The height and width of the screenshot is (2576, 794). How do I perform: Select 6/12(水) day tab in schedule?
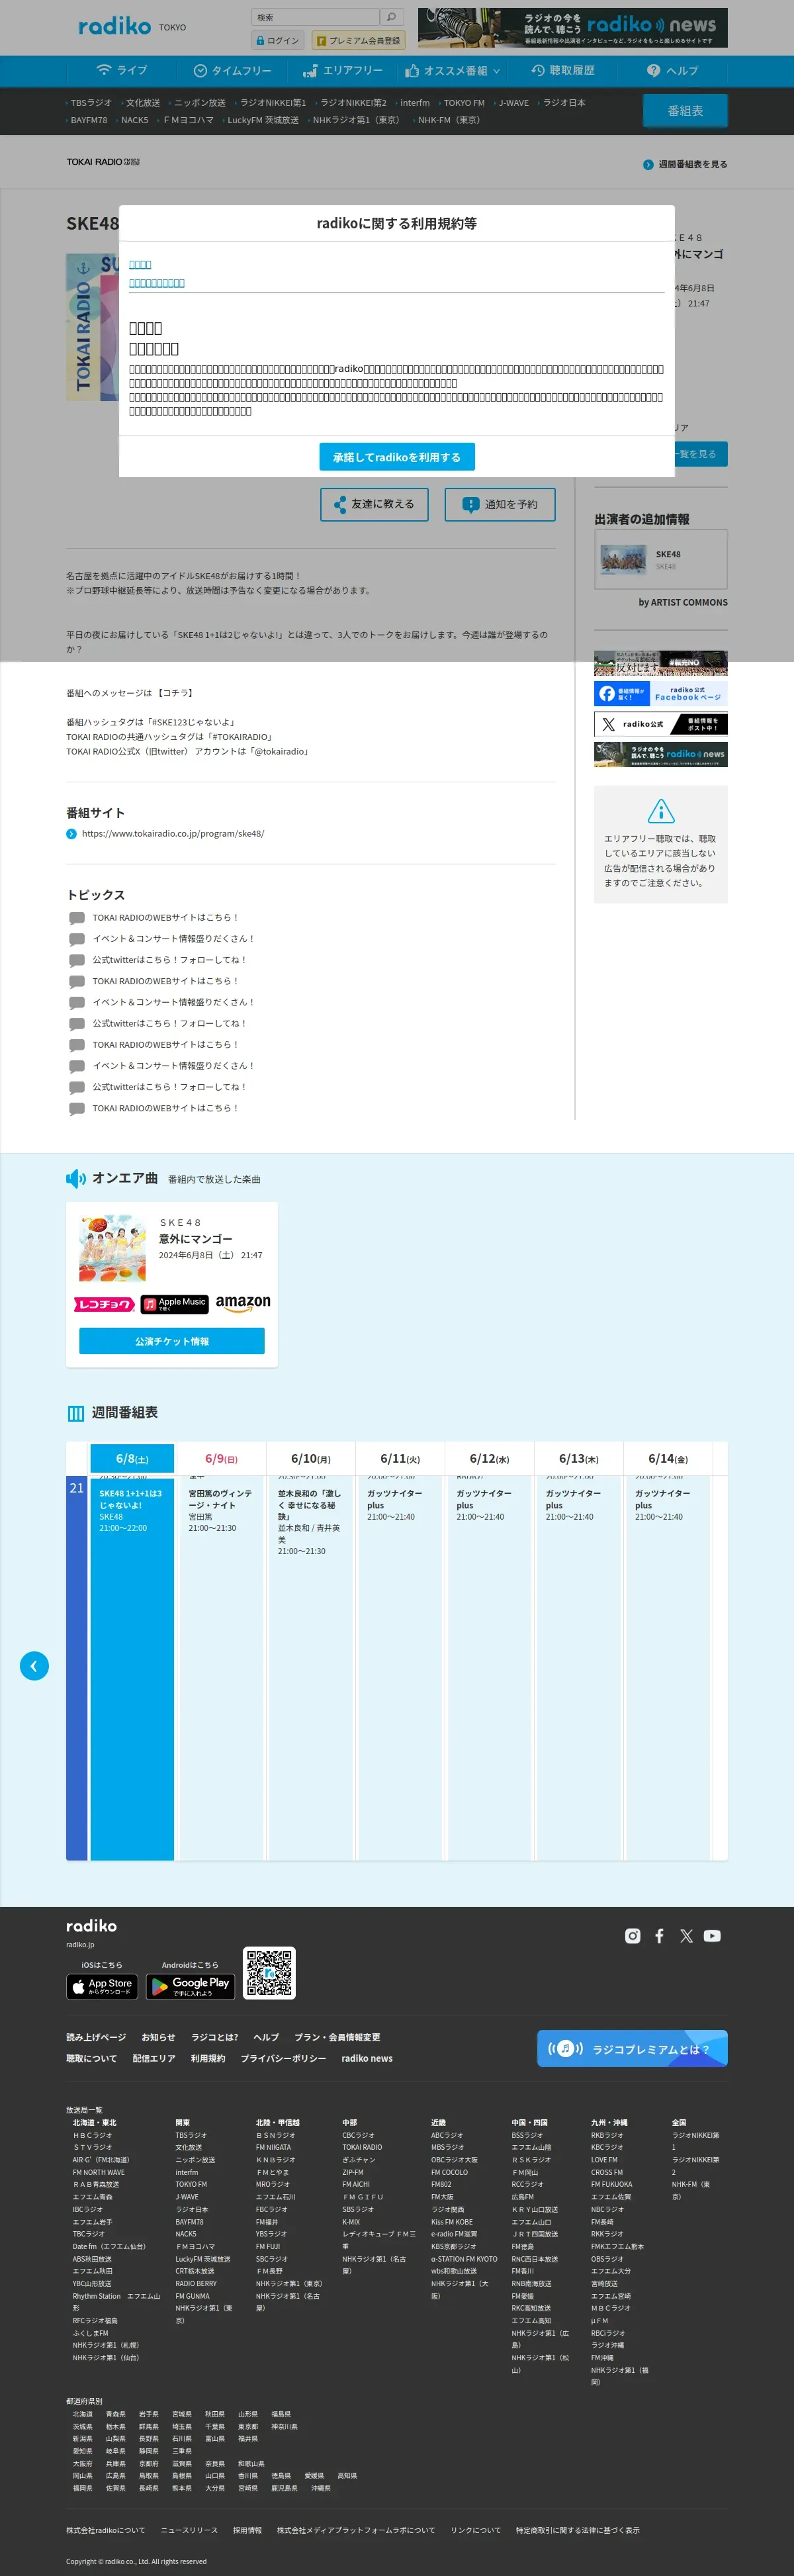click(489, 1458)
